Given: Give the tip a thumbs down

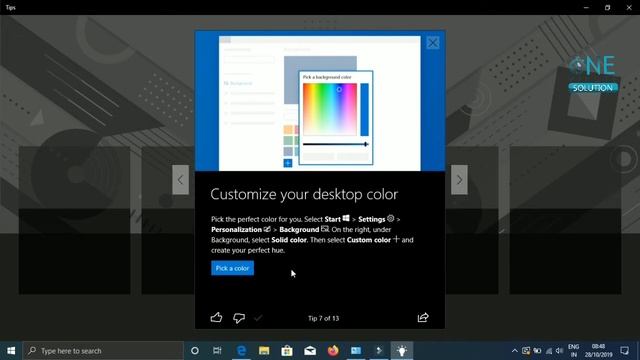Looking at the screenshot, I should pyautogui.click(x=239, y=318).
